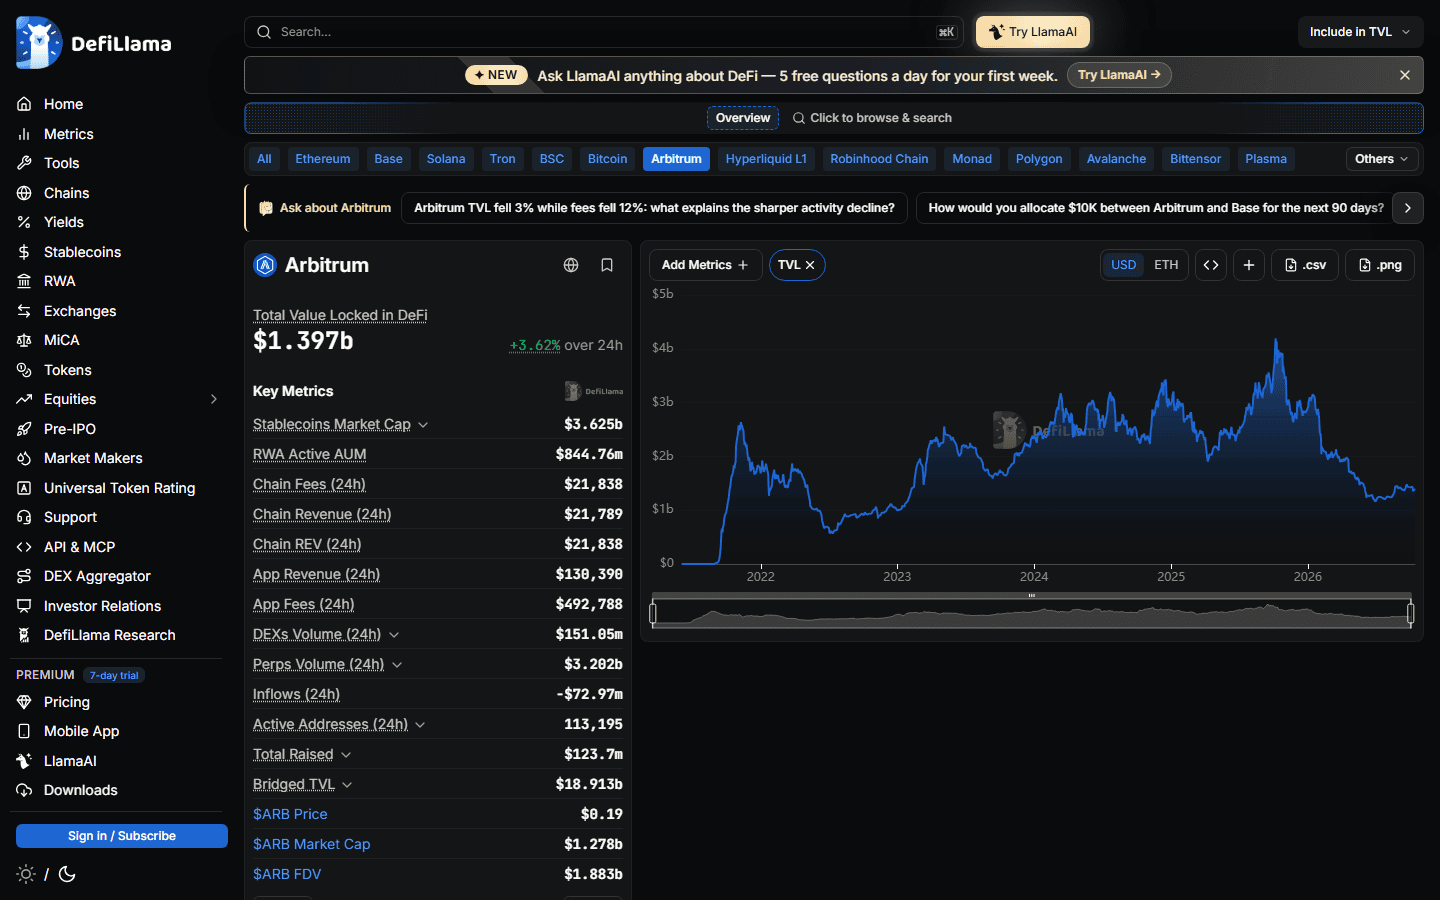The height and width of the screenshot is (900, 1440).
Task: Switch chart denomination to USD
Action: coord(1124,265)
